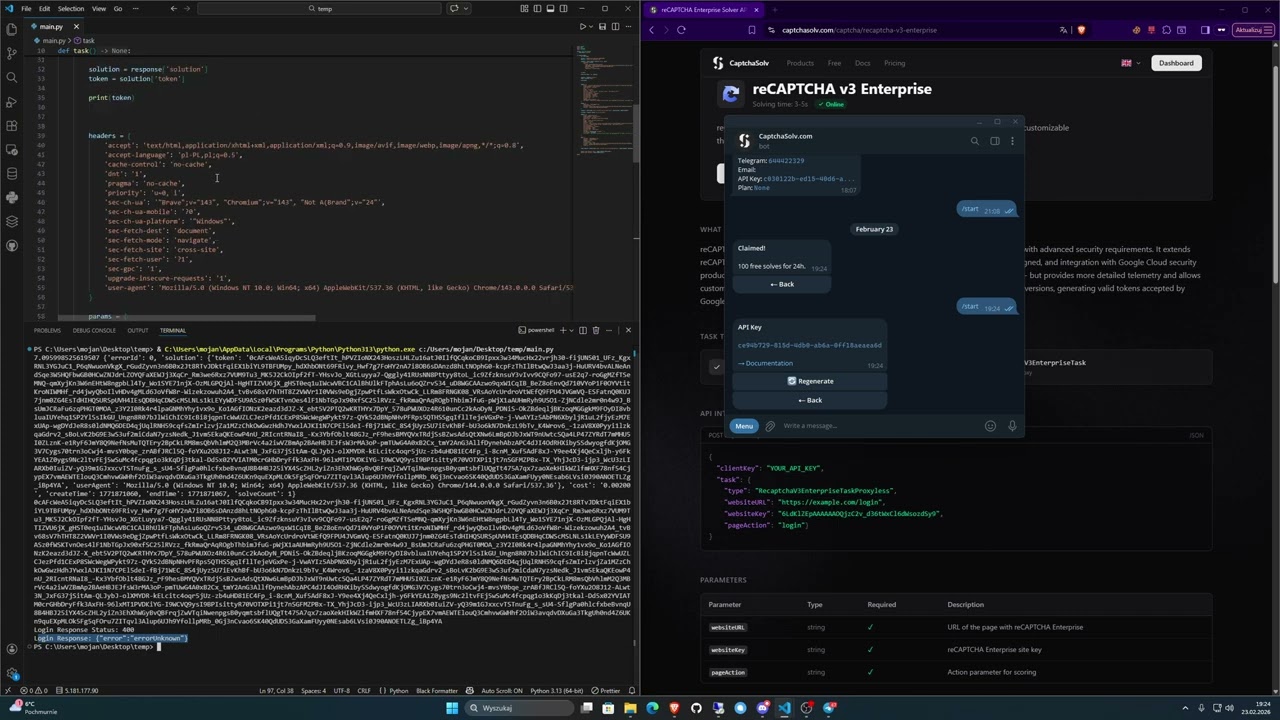Viewport: 1280px width, 720px height.
Task: Open Telegram chat three-dot menu
Action: pyautogui.click(x=1012, y=141)
